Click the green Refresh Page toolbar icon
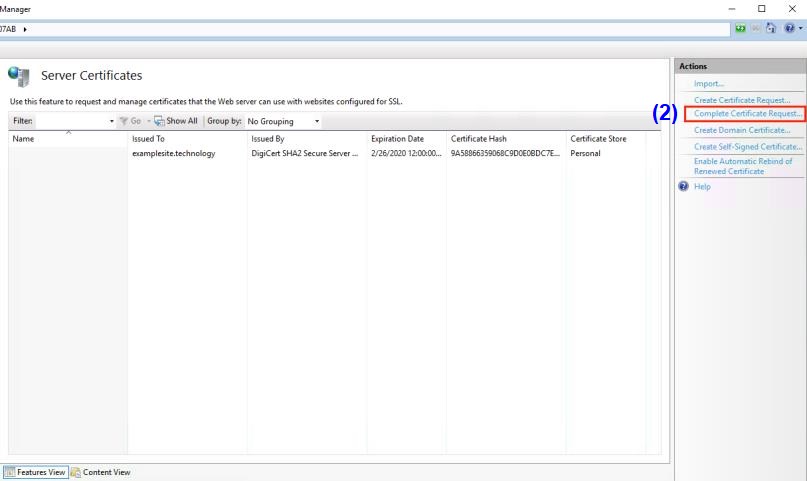 click(x=740, y=28)
